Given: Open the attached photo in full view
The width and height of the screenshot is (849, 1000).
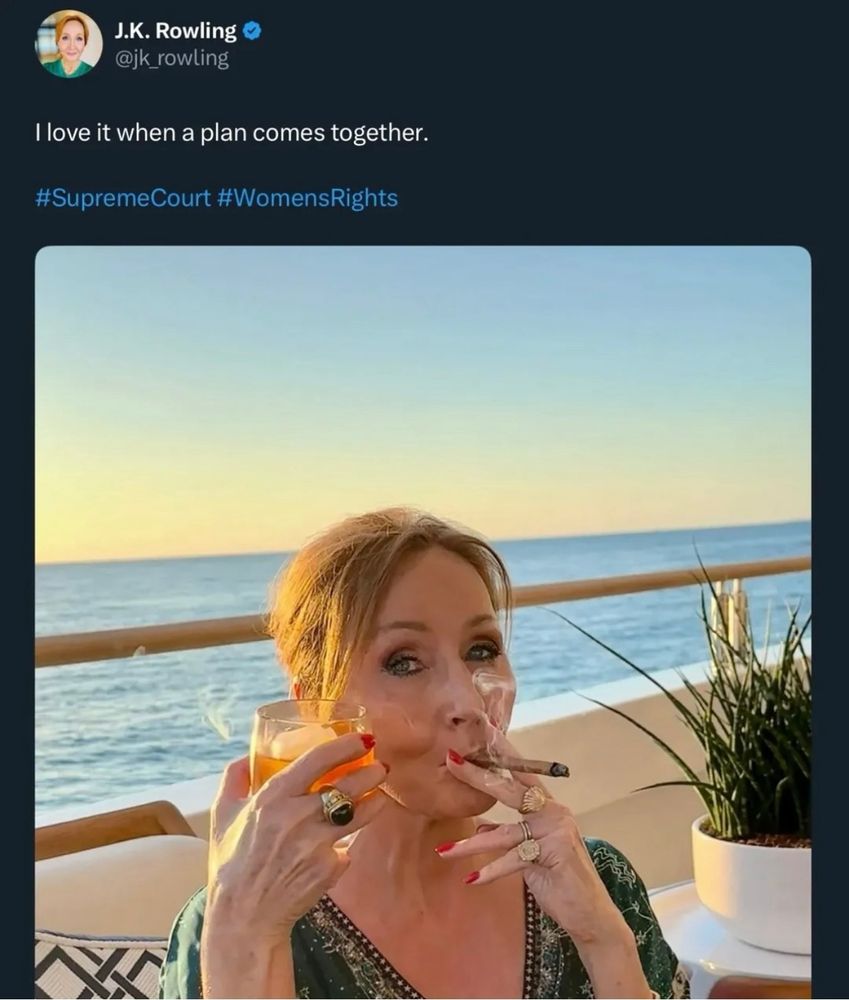Looking at the screenshot, I should (423, 622).
